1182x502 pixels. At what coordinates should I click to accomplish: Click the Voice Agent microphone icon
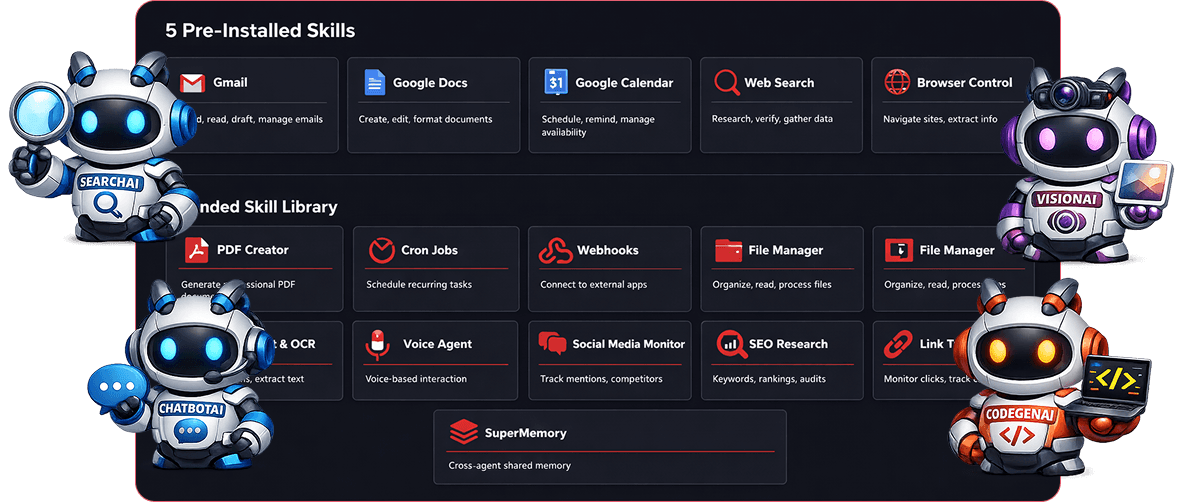pos(377,344)
